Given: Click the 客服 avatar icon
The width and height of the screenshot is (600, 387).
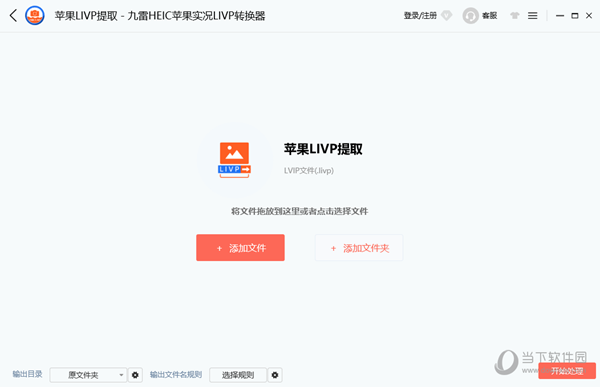Looking at the screenshot, I should (x=471, y=16).
